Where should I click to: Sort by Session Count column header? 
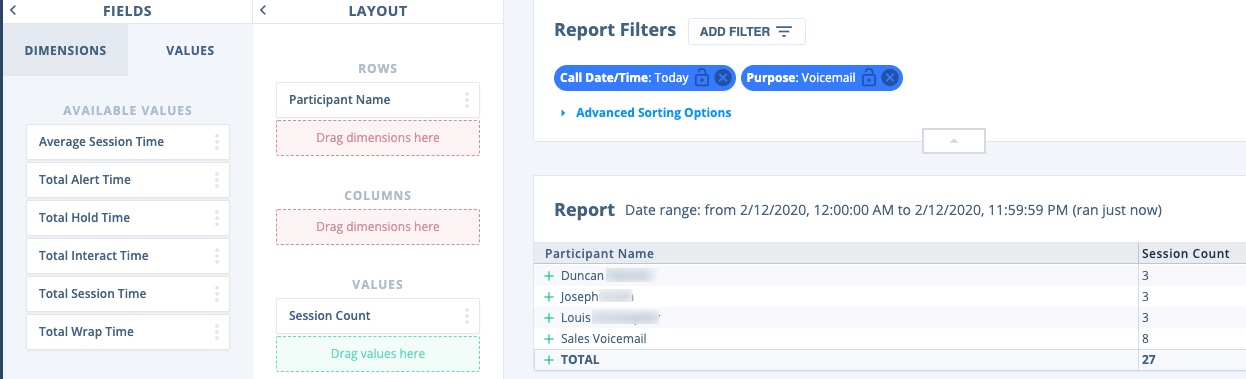pos(1192,254)
